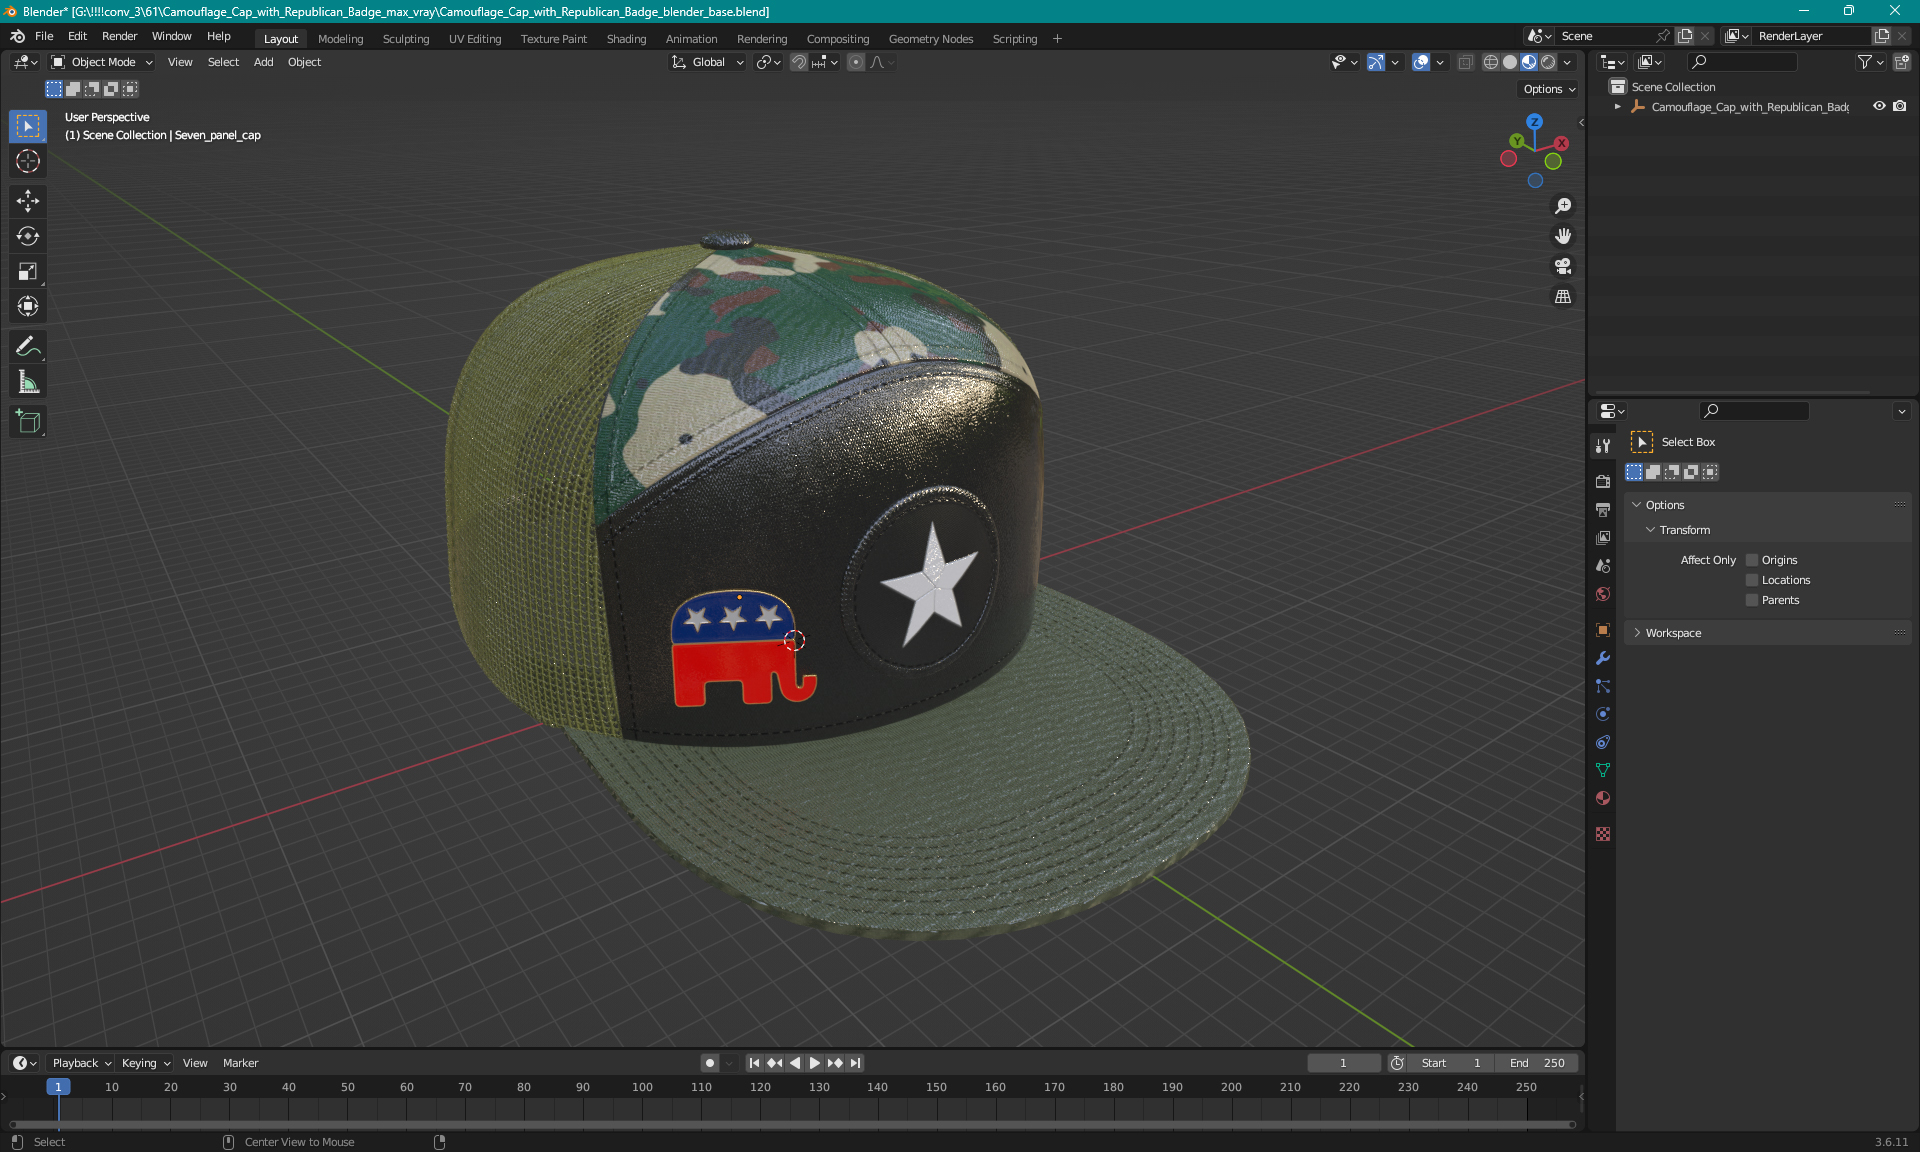Image resolution: width=1920 pixels, height=1152 pixels.
Task: Switch to the UV Editing workspace tab
Action: [475, 39]
